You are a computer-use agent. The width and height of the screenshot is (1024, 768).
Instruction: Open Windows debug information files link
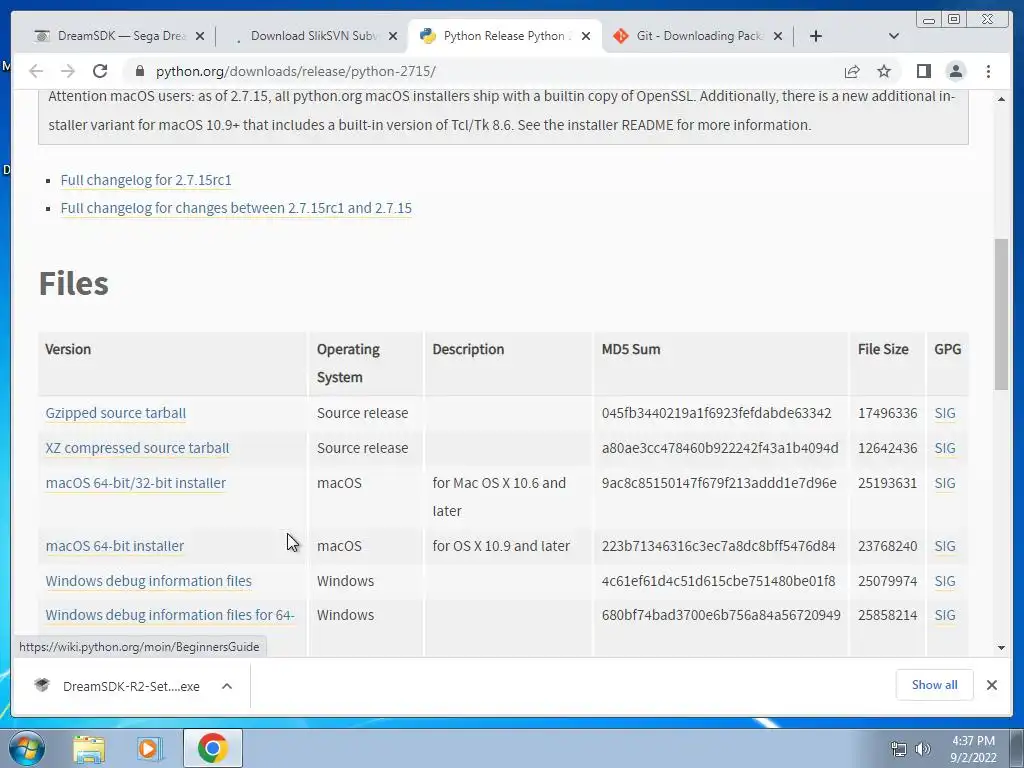pyautogui.click(x=148, y=581)
